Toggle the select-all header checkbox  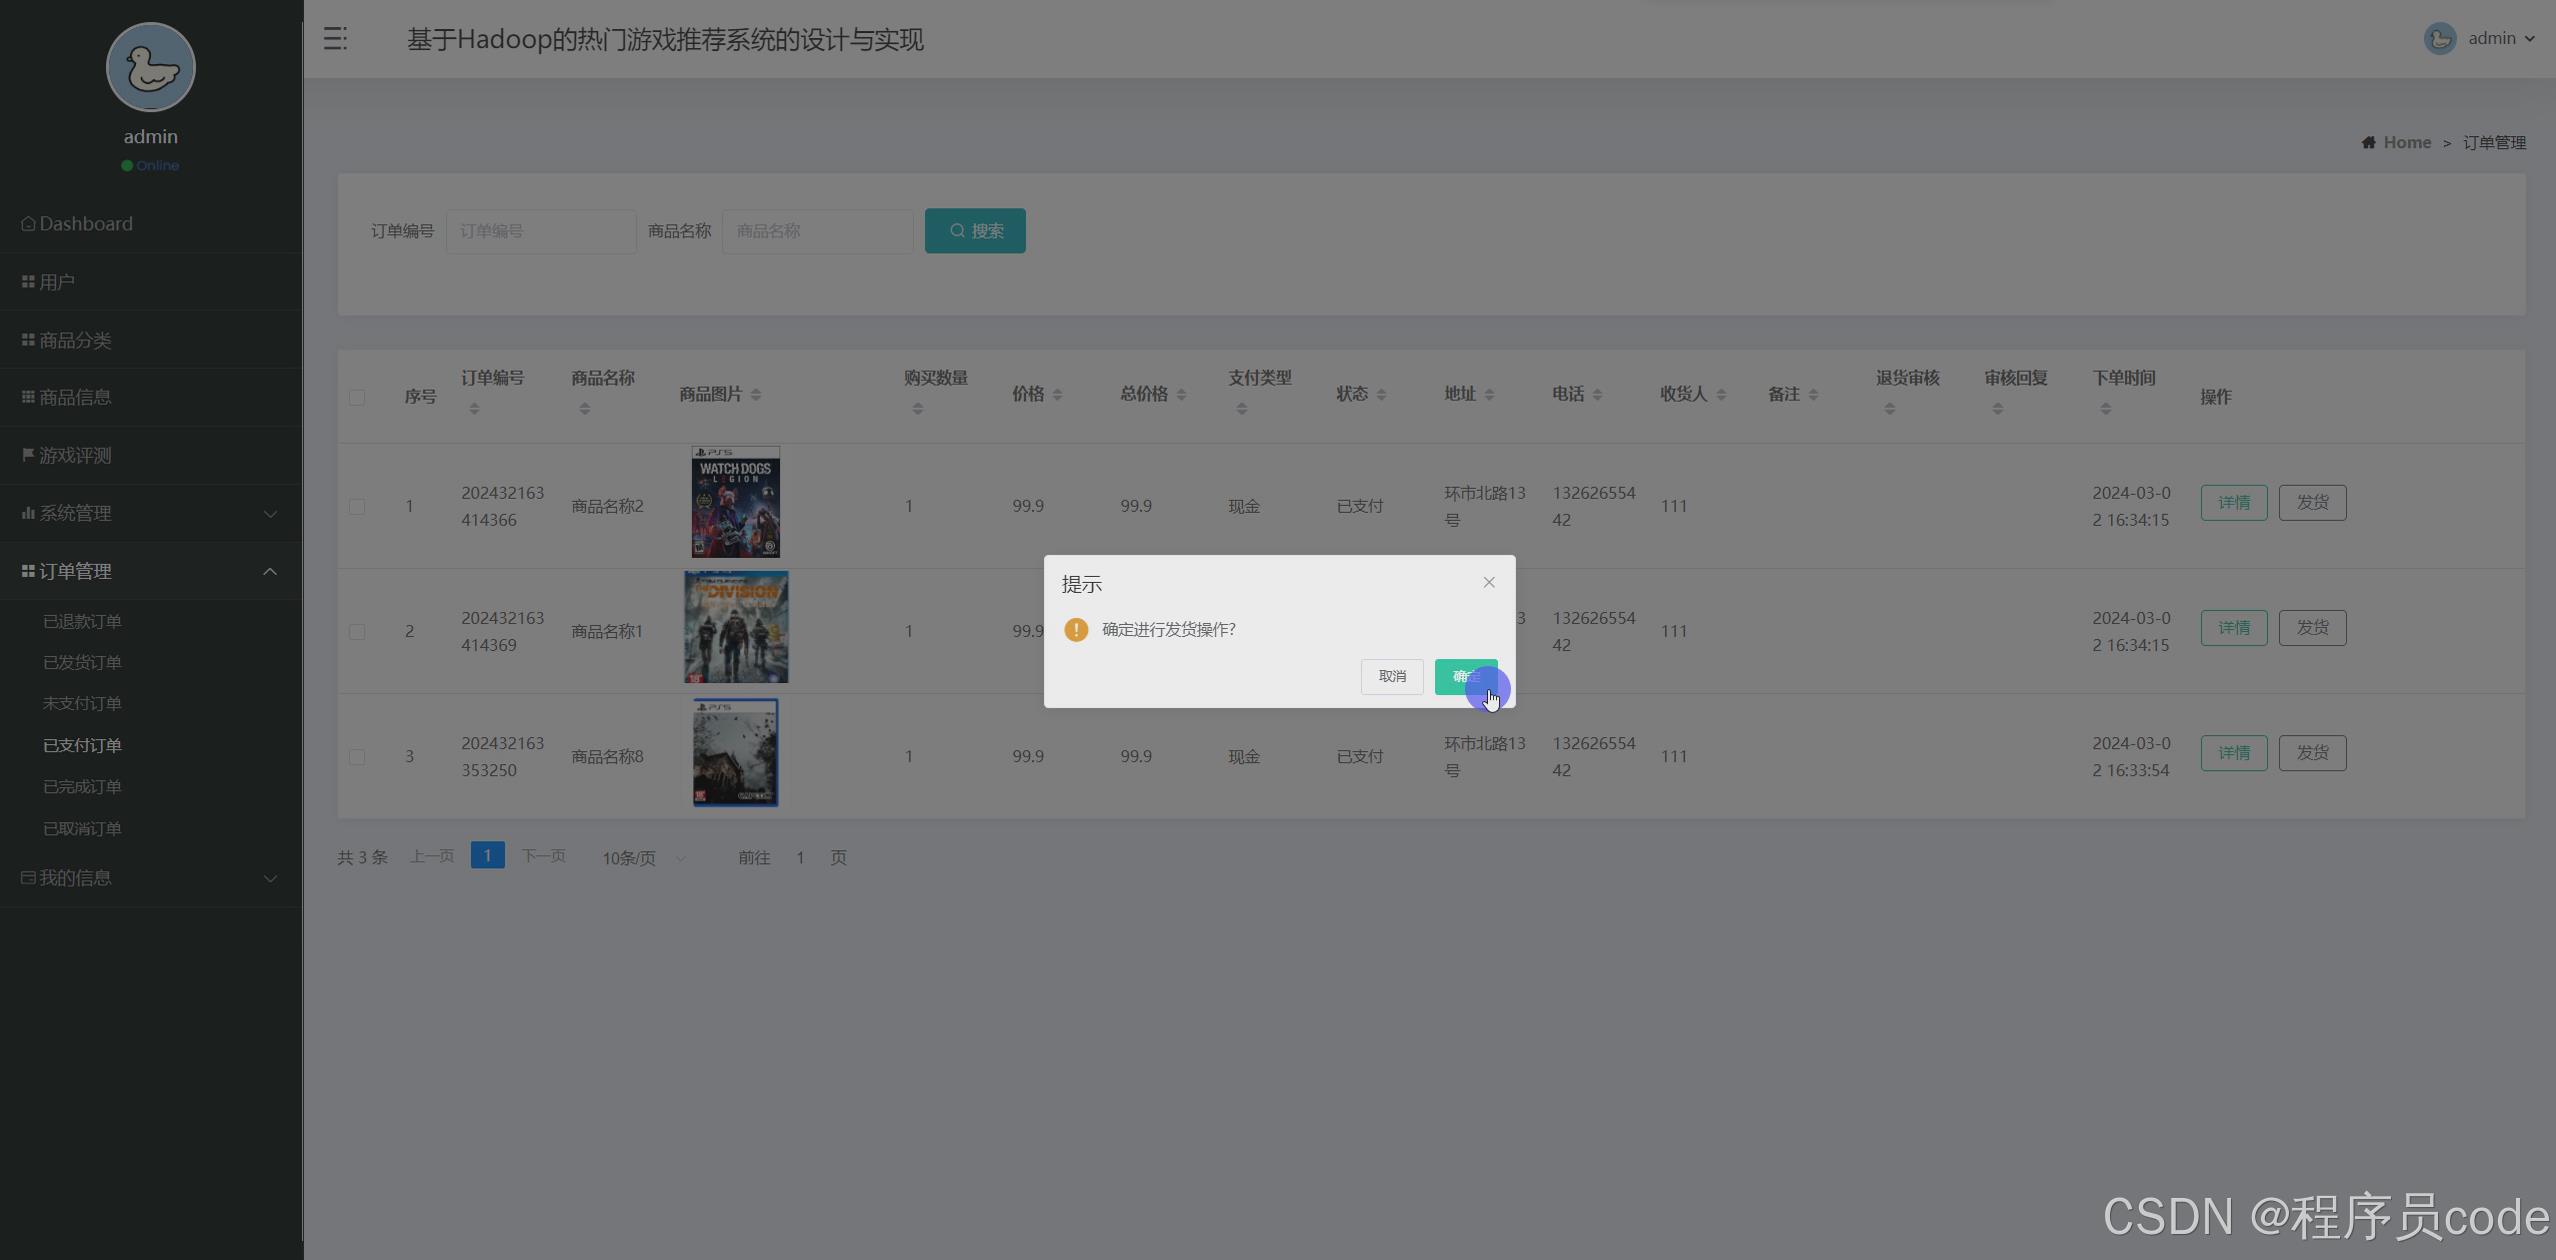pyautogui.click(x=357, y=397)
